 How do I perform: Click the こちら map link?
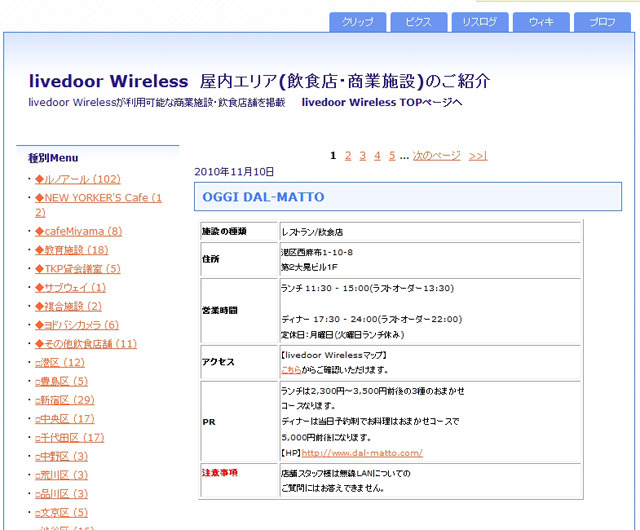(291, 370)
